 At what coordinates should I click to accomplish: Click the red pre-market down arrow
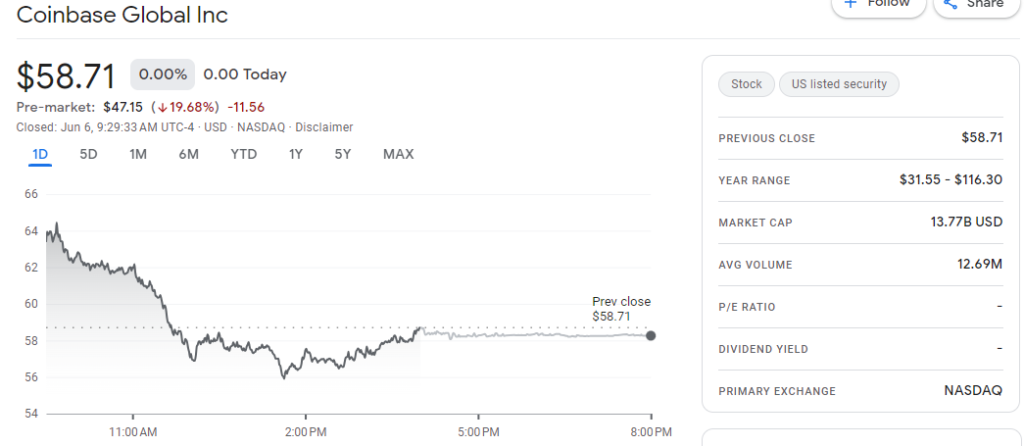click(161, 107)
